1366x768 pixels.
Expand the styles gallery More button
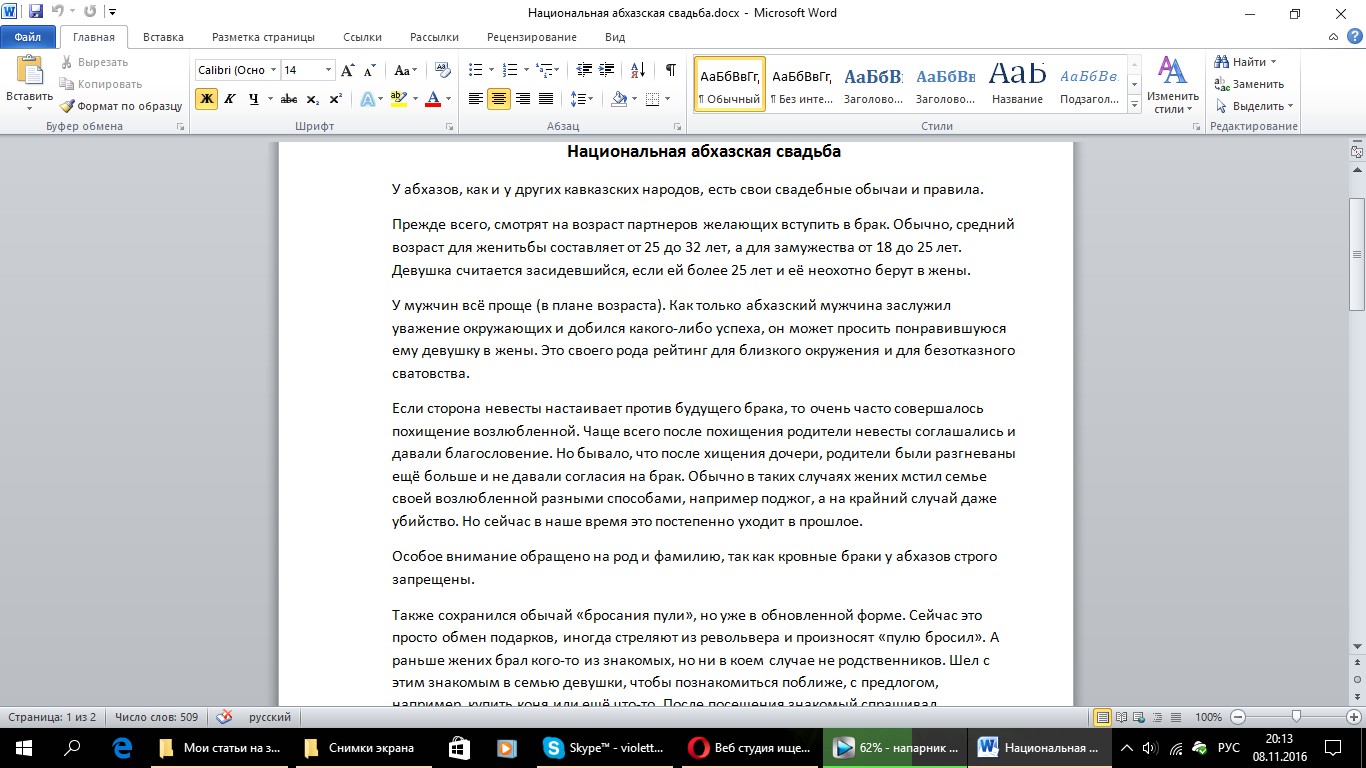click(x=1134, y=104)
